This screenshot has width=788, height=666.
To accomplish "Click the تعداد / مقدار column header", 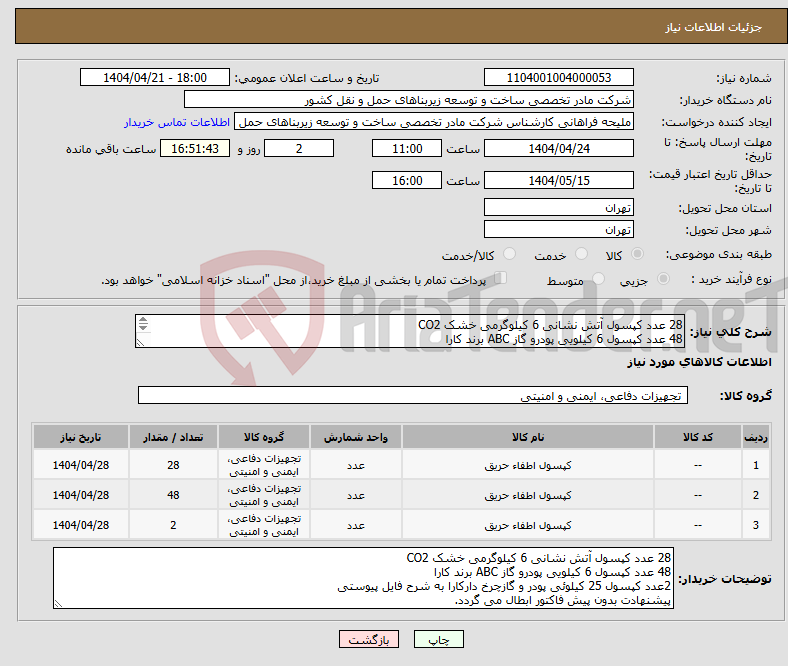I will click(x=173, y=437).
